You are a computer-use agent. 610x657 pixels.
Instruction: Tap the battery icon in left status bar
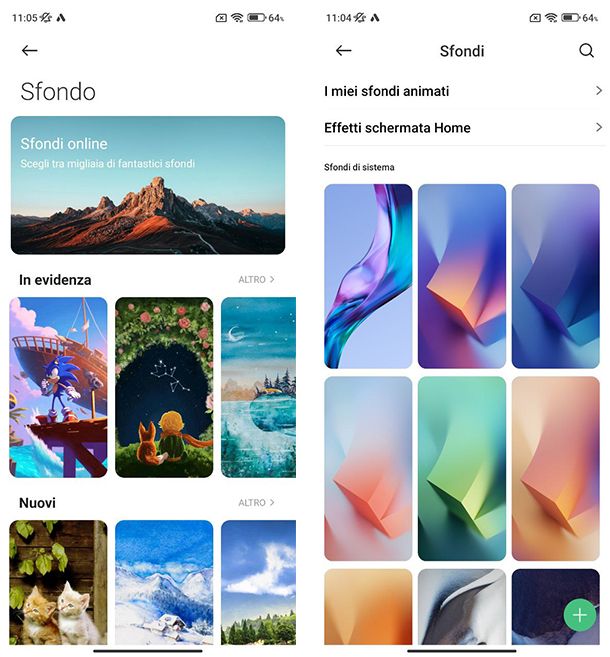pyautogui.click(x=256, y=18)
